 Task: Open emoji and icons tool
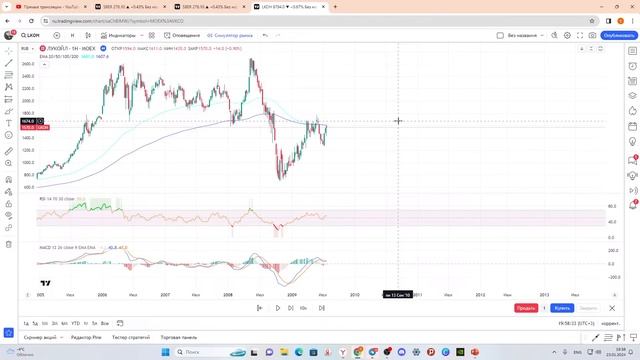pyautogui.click(x=9, y=135)
